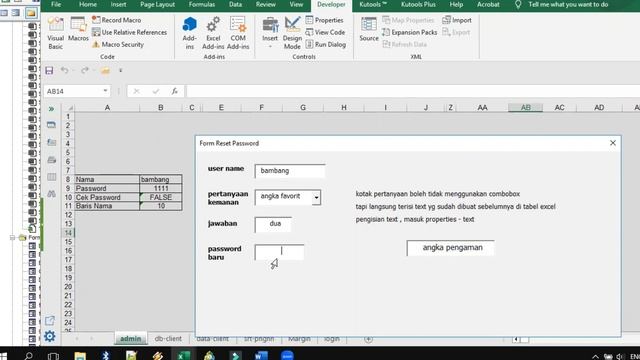Open Excel from the taskbar
The height and width of the screenshot is (360, 640).
(x=183, y=356)
